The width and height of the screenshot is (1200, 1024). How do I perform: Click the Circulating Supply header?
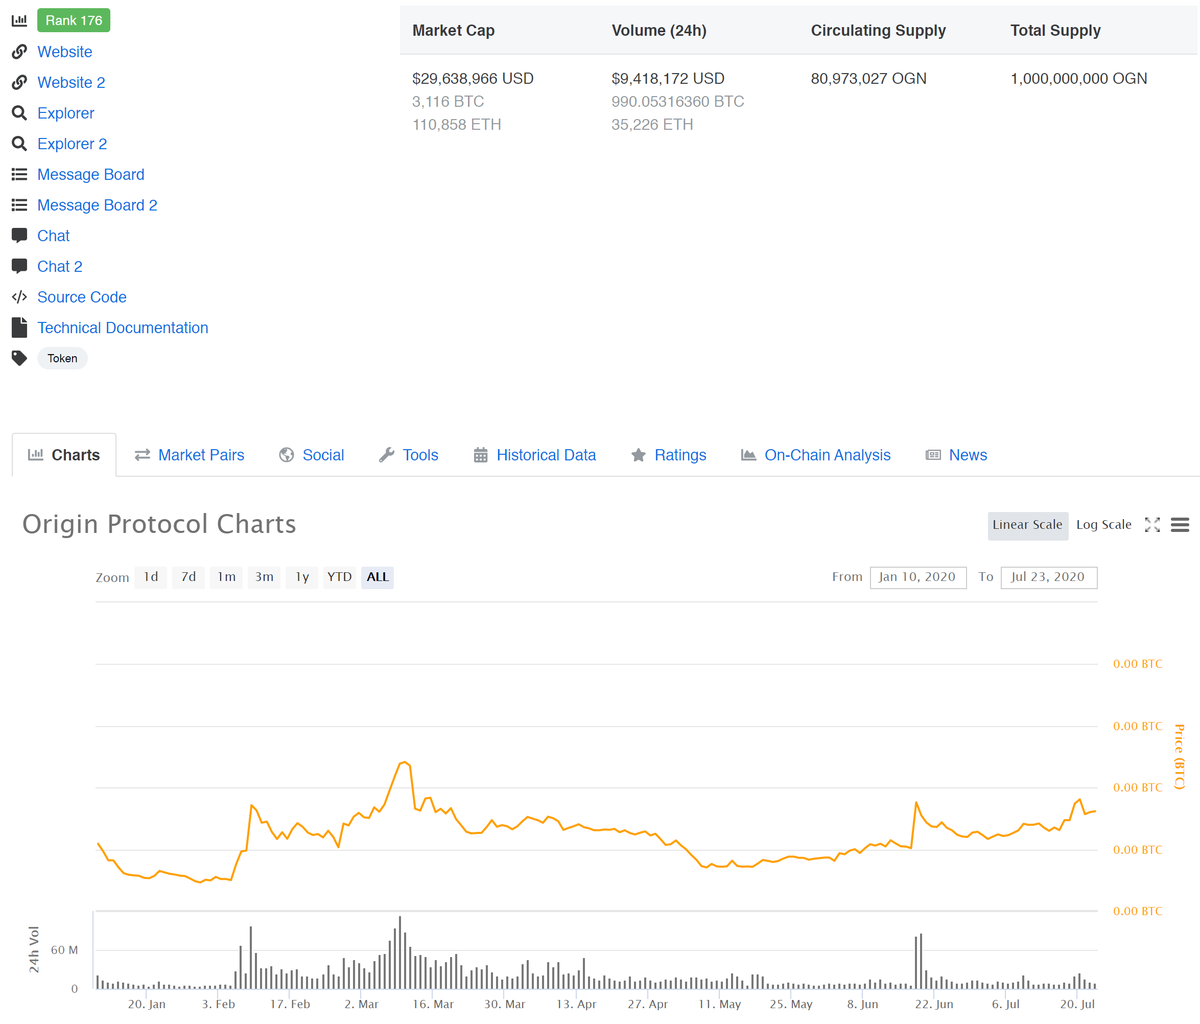pos(878,30)
